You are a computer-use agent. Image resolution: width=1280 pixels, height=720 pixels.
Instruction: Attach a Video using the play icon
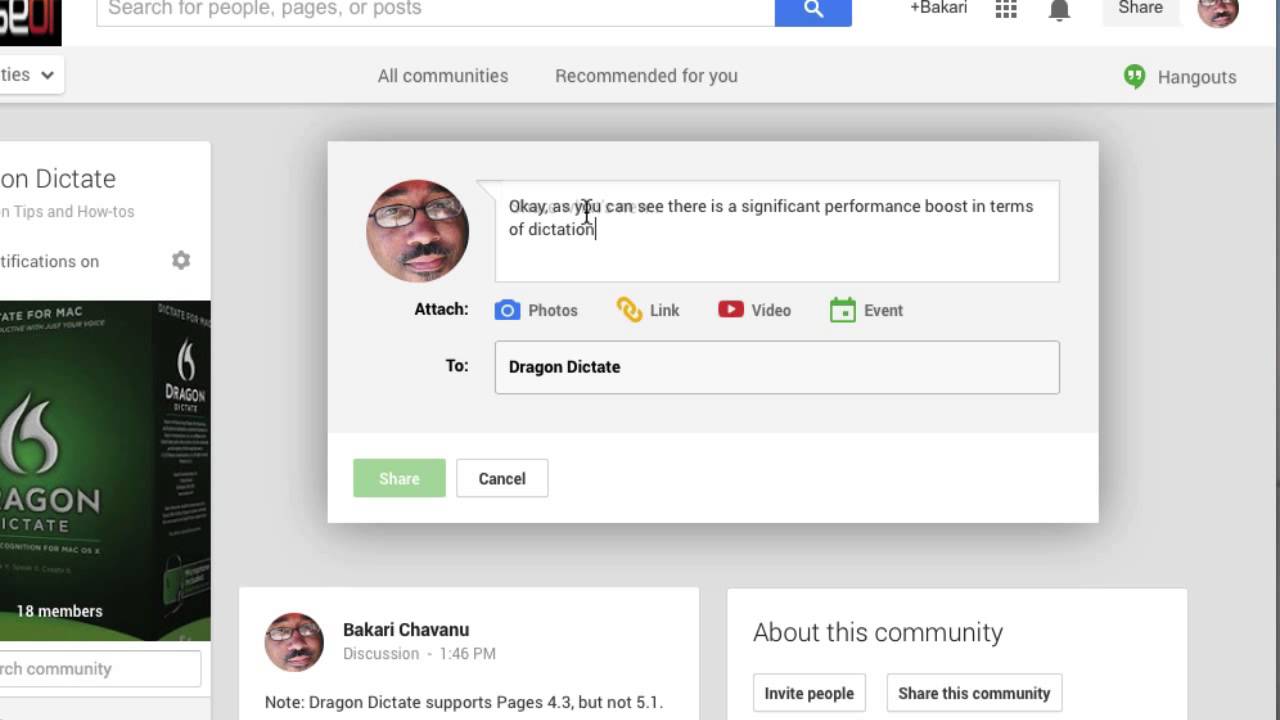730,309
